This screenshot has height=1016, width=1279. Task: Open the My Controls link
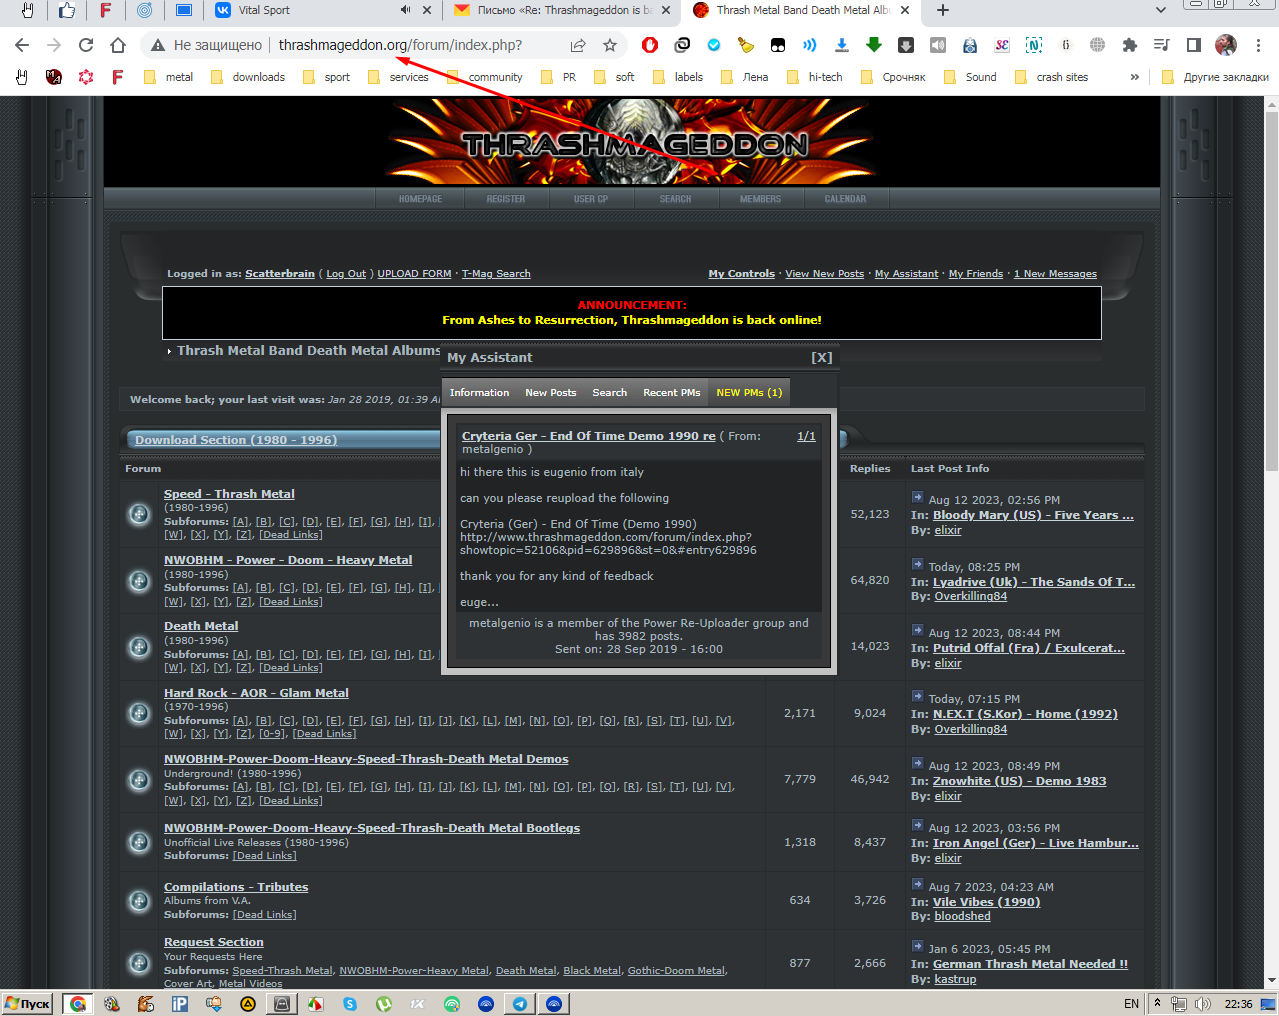click(x=741, y=274)
